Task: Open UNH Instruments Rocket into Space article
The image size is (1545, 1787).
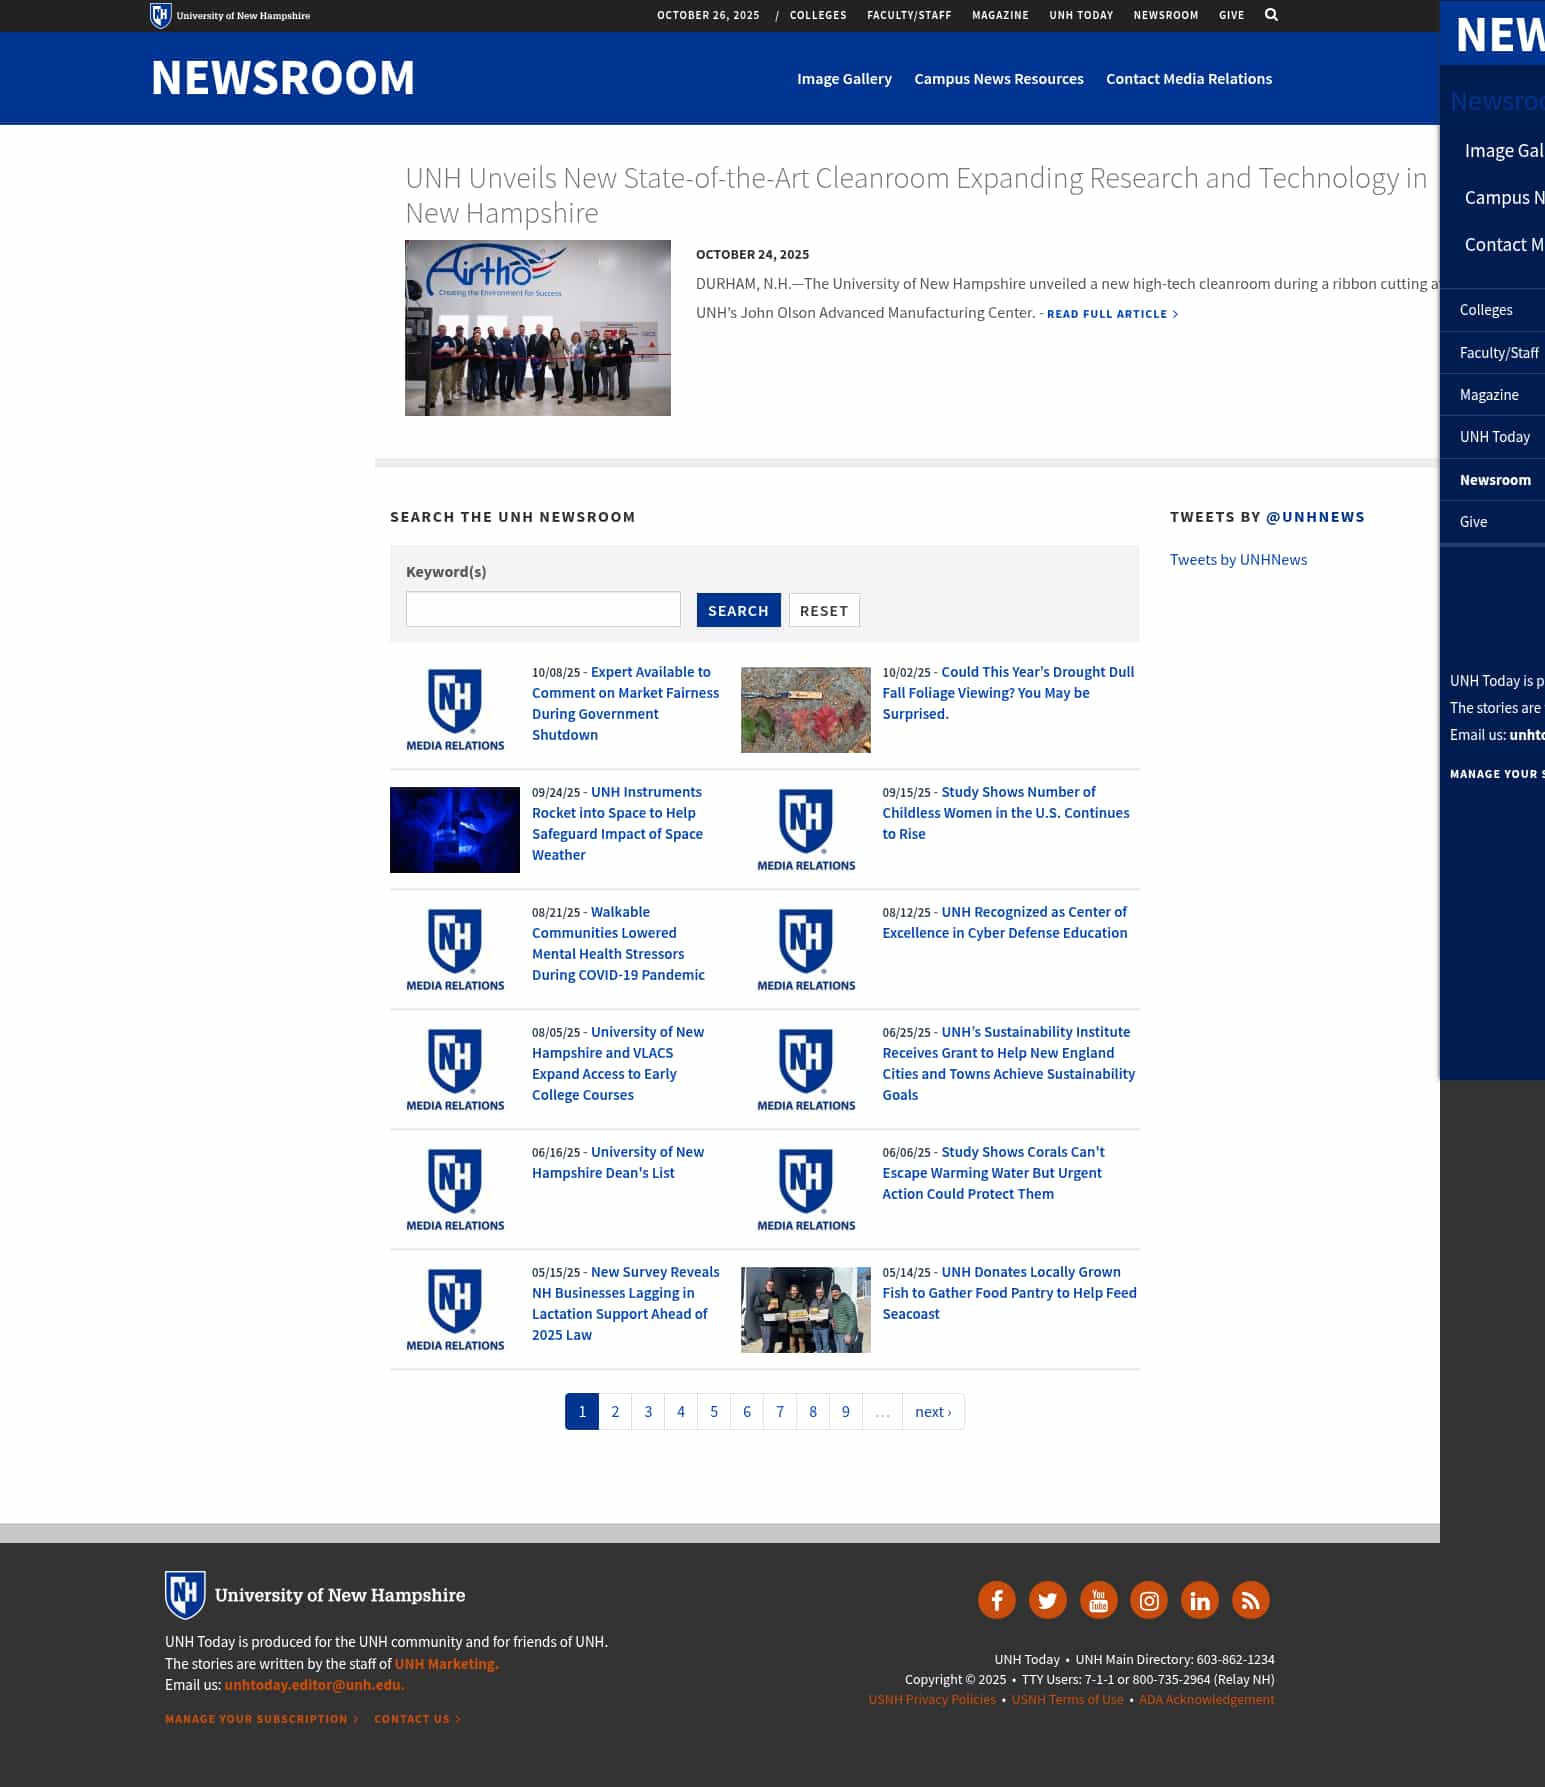Action: point(617,823)
